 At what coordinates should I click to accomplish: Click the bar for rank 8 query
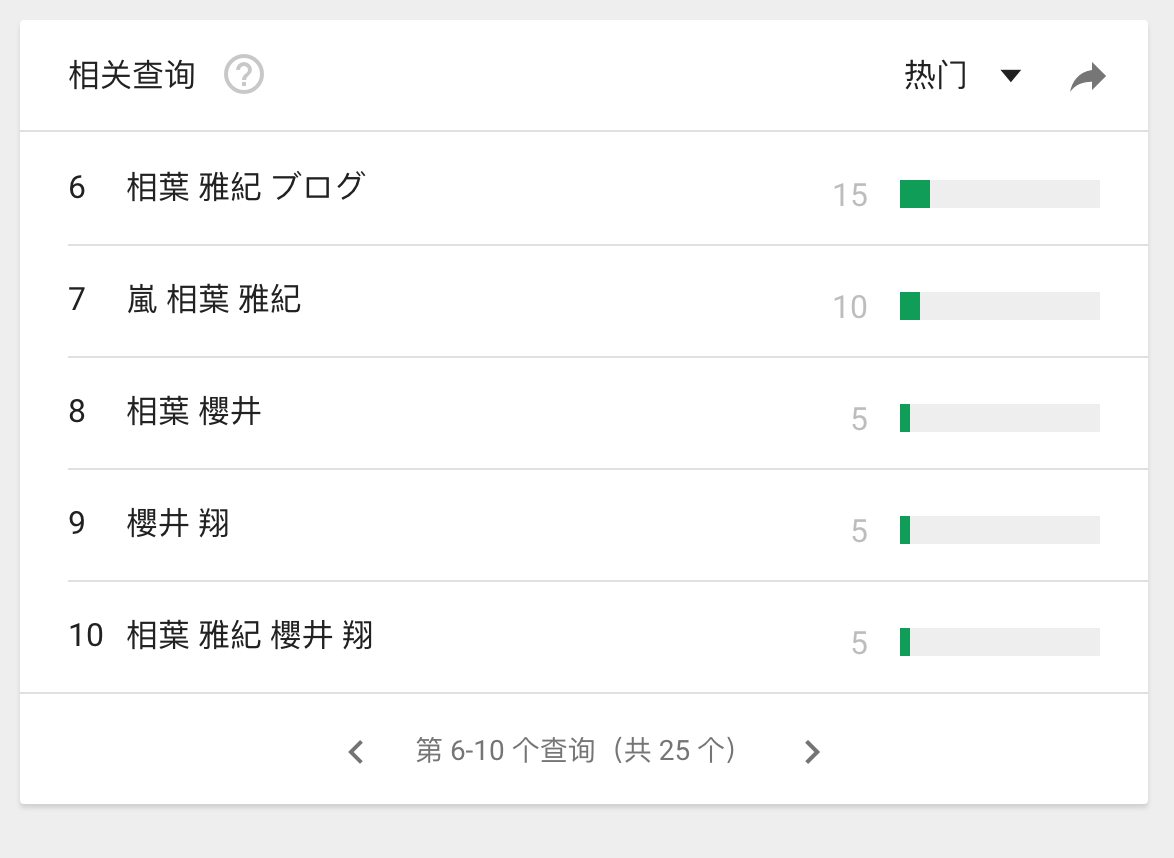tap(999, 418)
